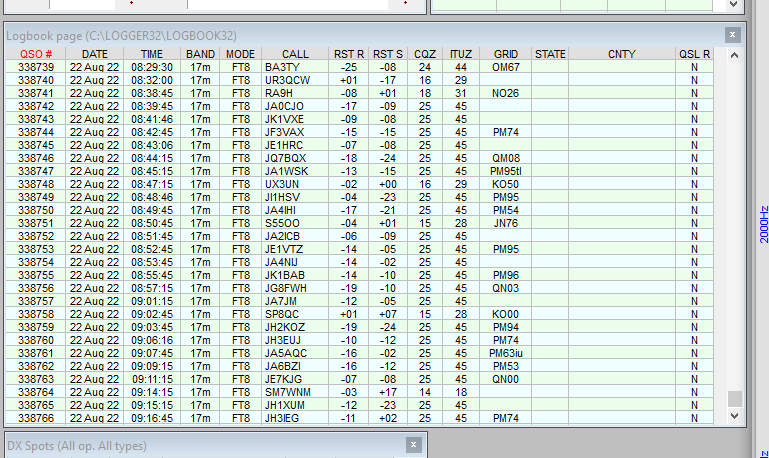This screenshot has height=458, width=769.
Task: Click callsign JE1HRC cell
Action: (x=295, y=145)
